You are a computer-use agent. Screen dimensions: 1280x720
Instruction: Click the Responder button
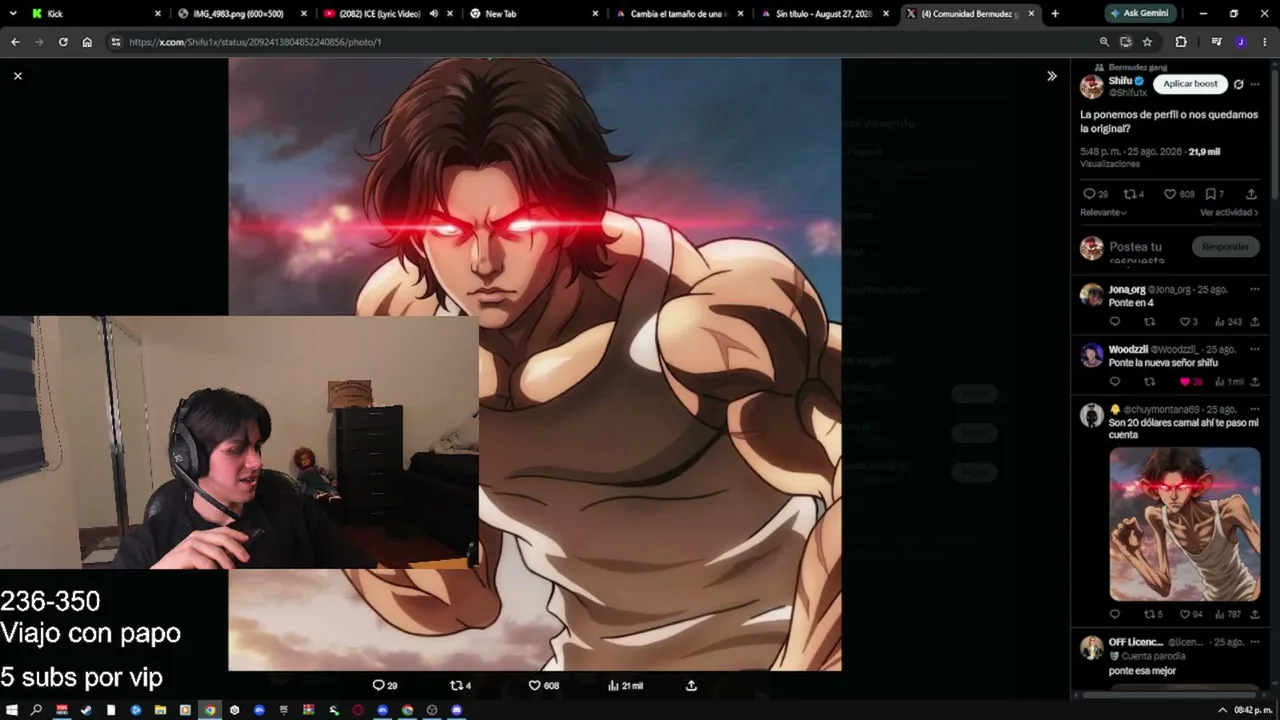click(x=1225, y=246)
